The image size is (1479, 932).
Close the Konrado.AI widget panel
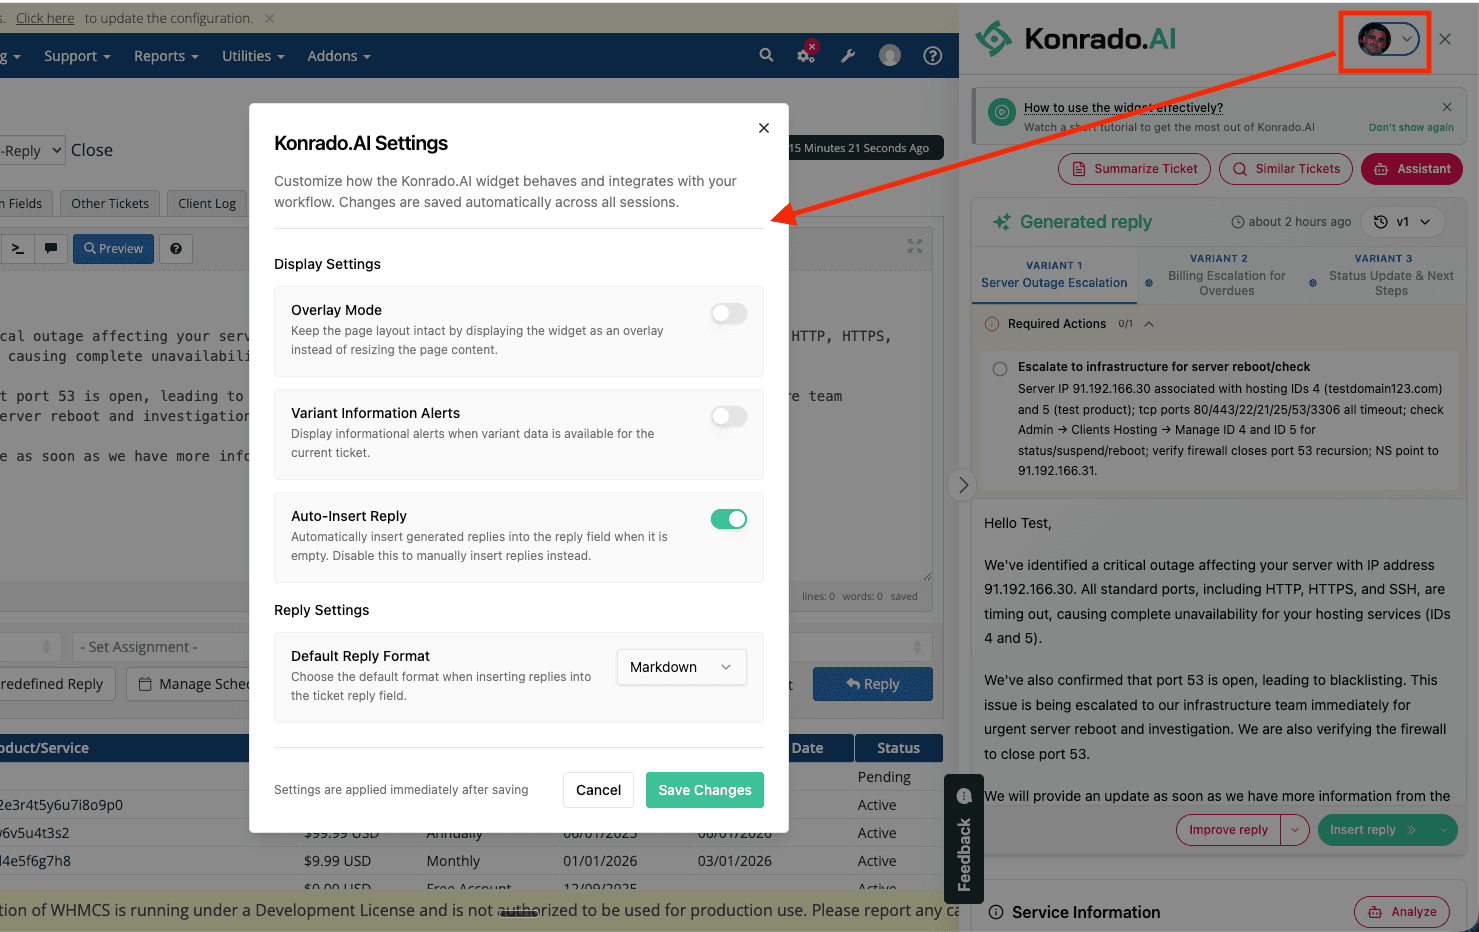click(1445, 39)
